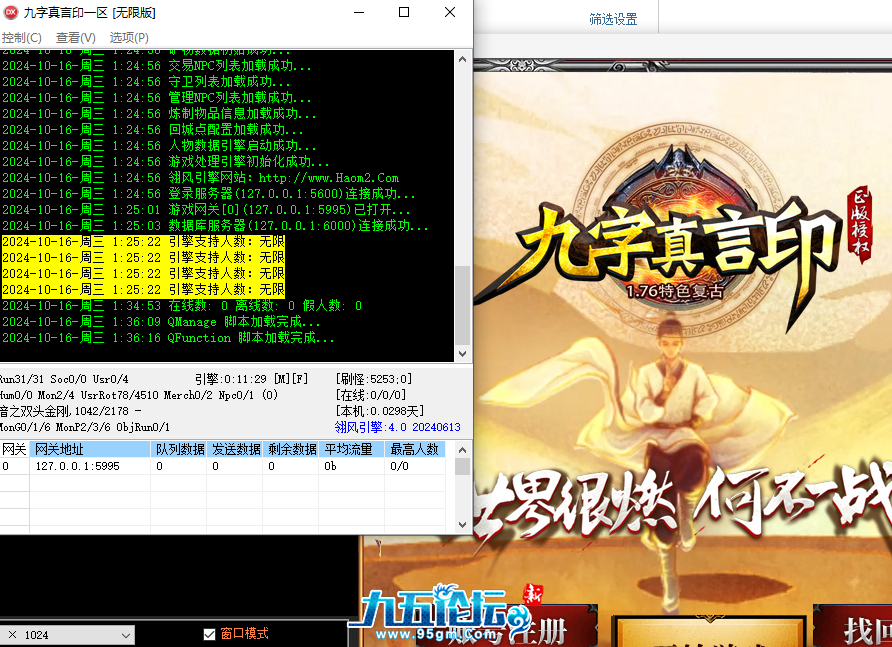
Task: Click the DX app icon in title bar
Action: (x=10, y=12)
